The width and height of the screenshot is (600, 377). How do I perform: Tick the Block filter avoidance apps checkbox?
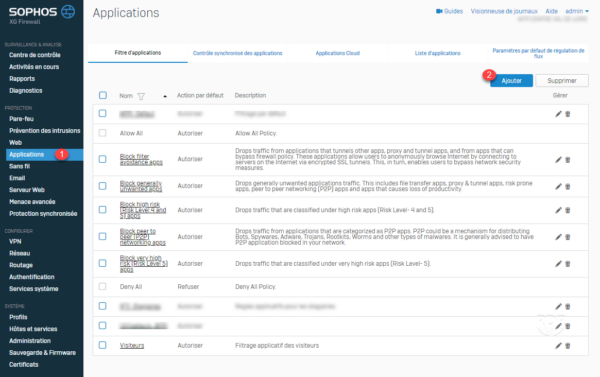pyautogui.click(x=103, y=159)
